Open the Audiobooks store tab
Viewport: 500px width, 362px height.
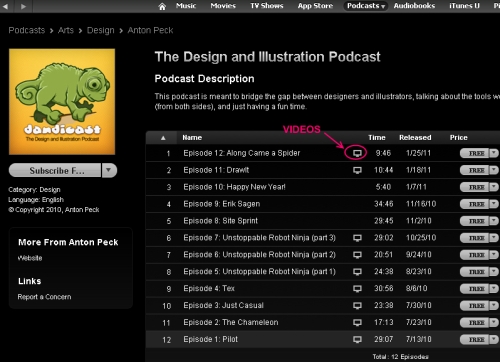click(x=414, y=6)
